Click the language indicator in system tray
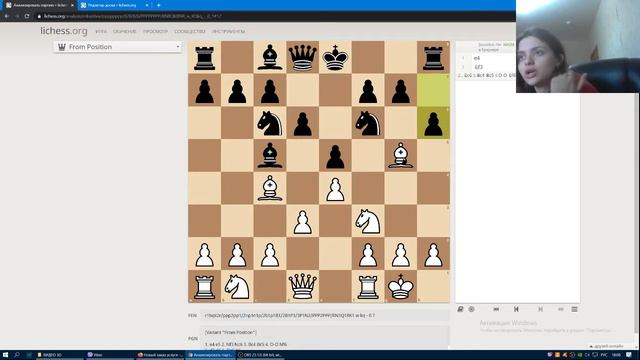The height and width of the screenshot is (360, 640). (x=604, y=355)
